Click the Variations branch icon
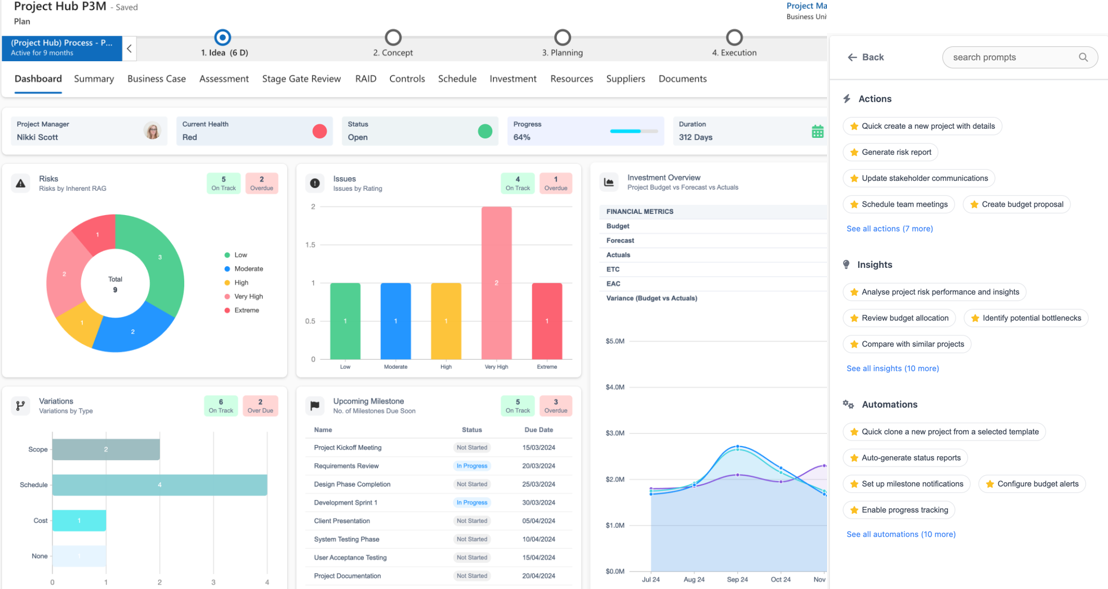 [x=20, y=405]
